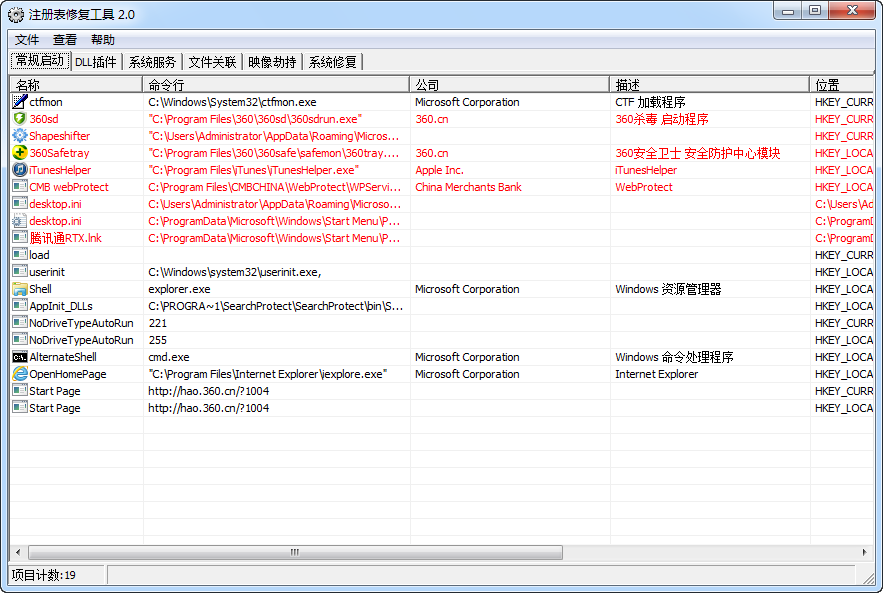Click the ctfmon pen icon

(20, 102)
